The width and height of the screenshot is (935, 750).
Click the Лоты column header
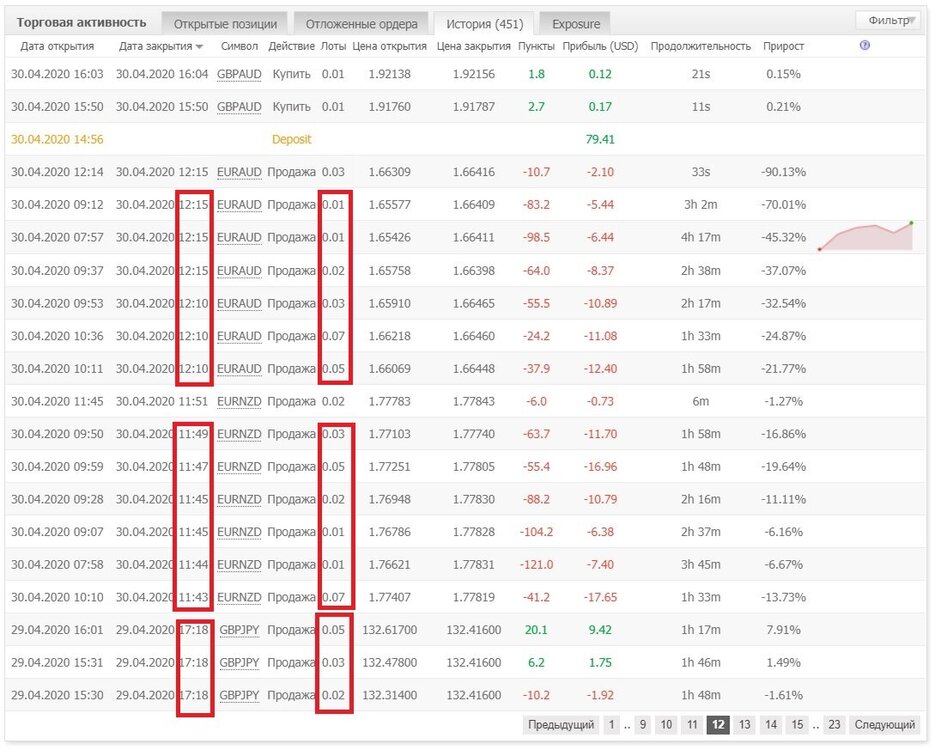click(x=333, y=46)
